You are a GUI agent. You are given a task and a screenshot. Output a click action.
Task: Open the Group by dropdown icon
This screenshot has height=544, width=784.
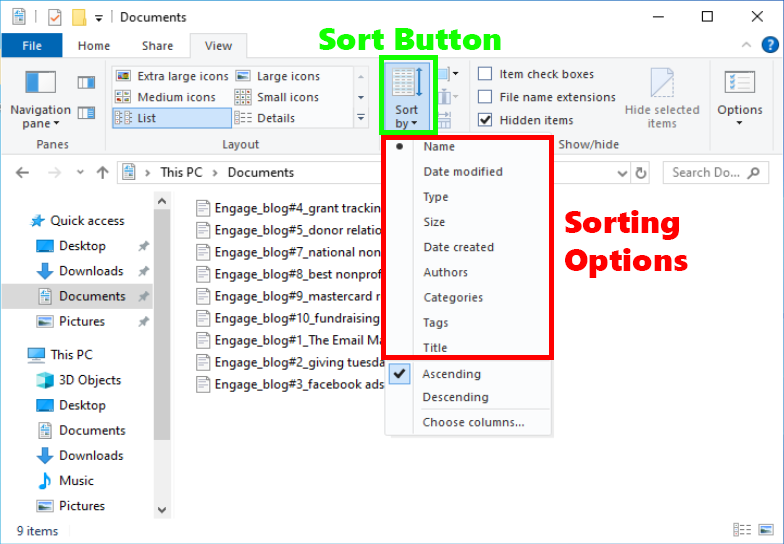pos(448,74)
